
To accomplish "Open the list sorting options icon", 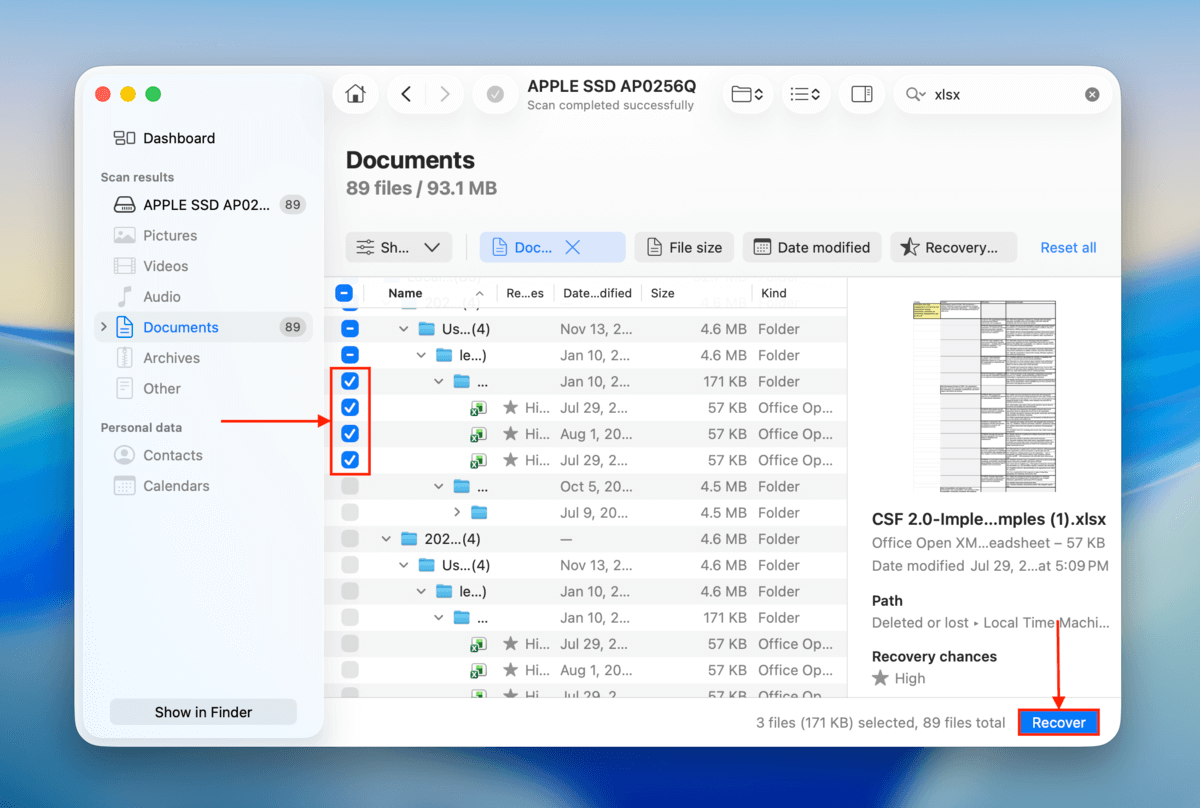I will (805, 93).
